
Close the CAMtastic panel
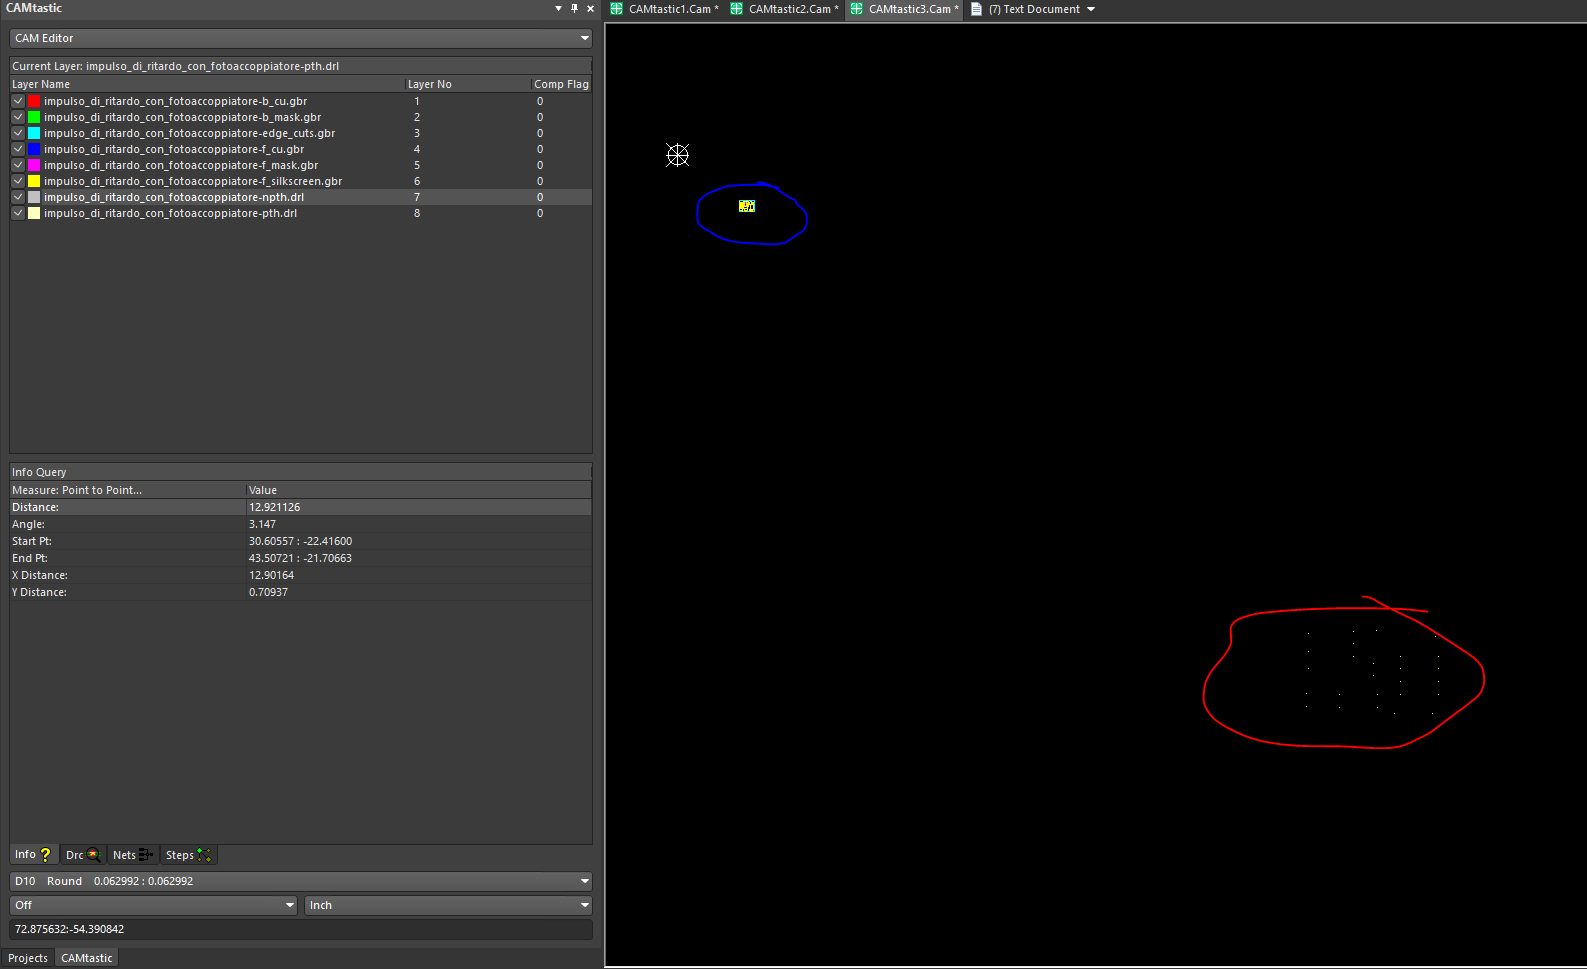590,8
